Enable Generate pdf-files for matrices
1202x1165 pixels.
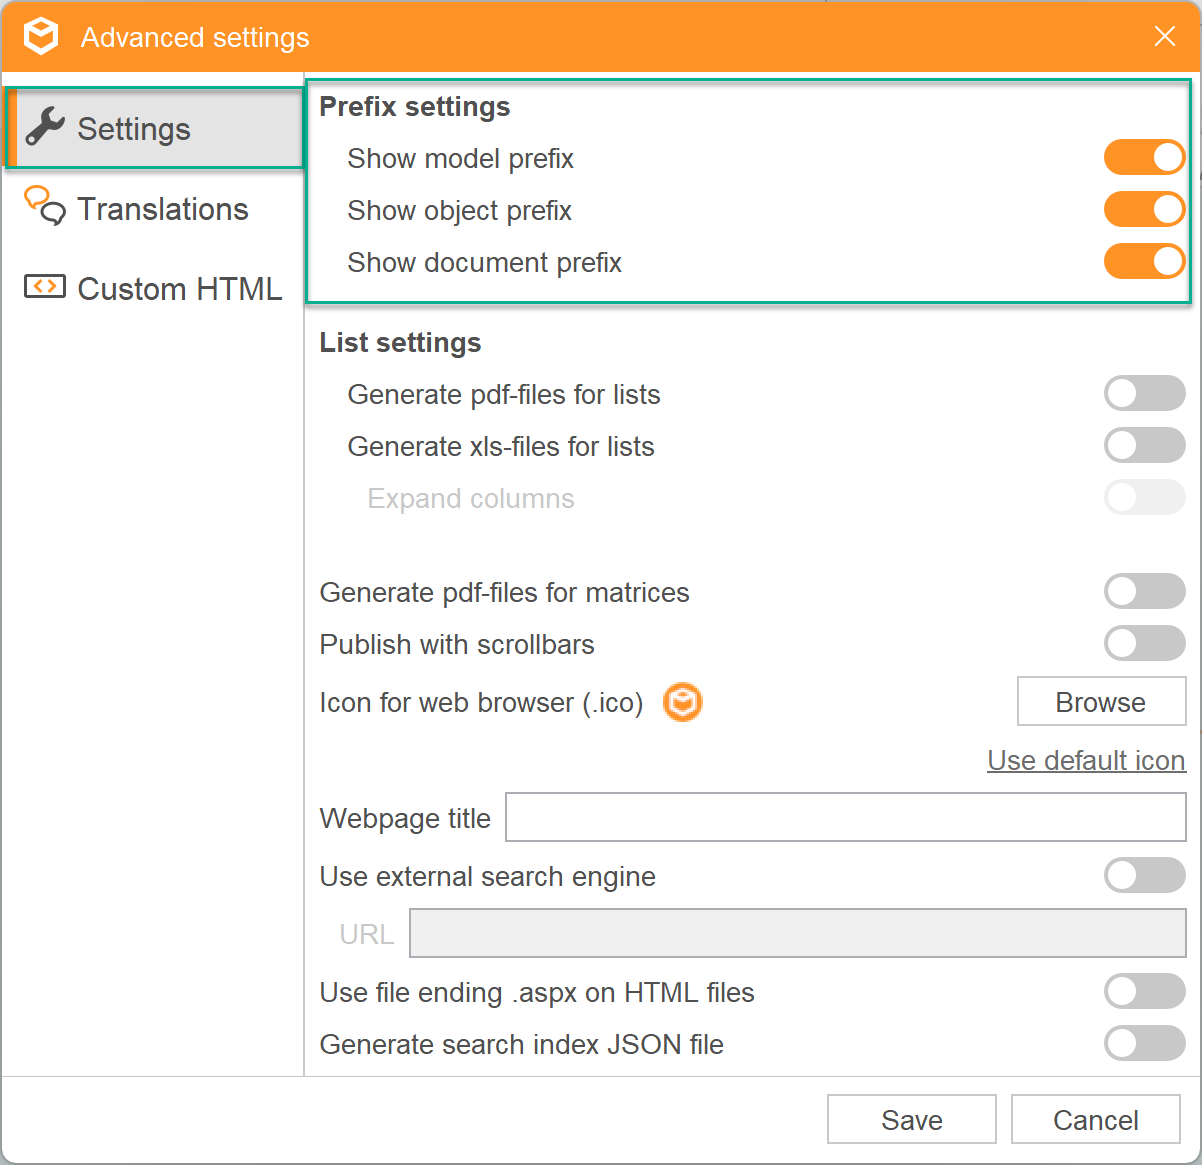(x=1144, y=591)
